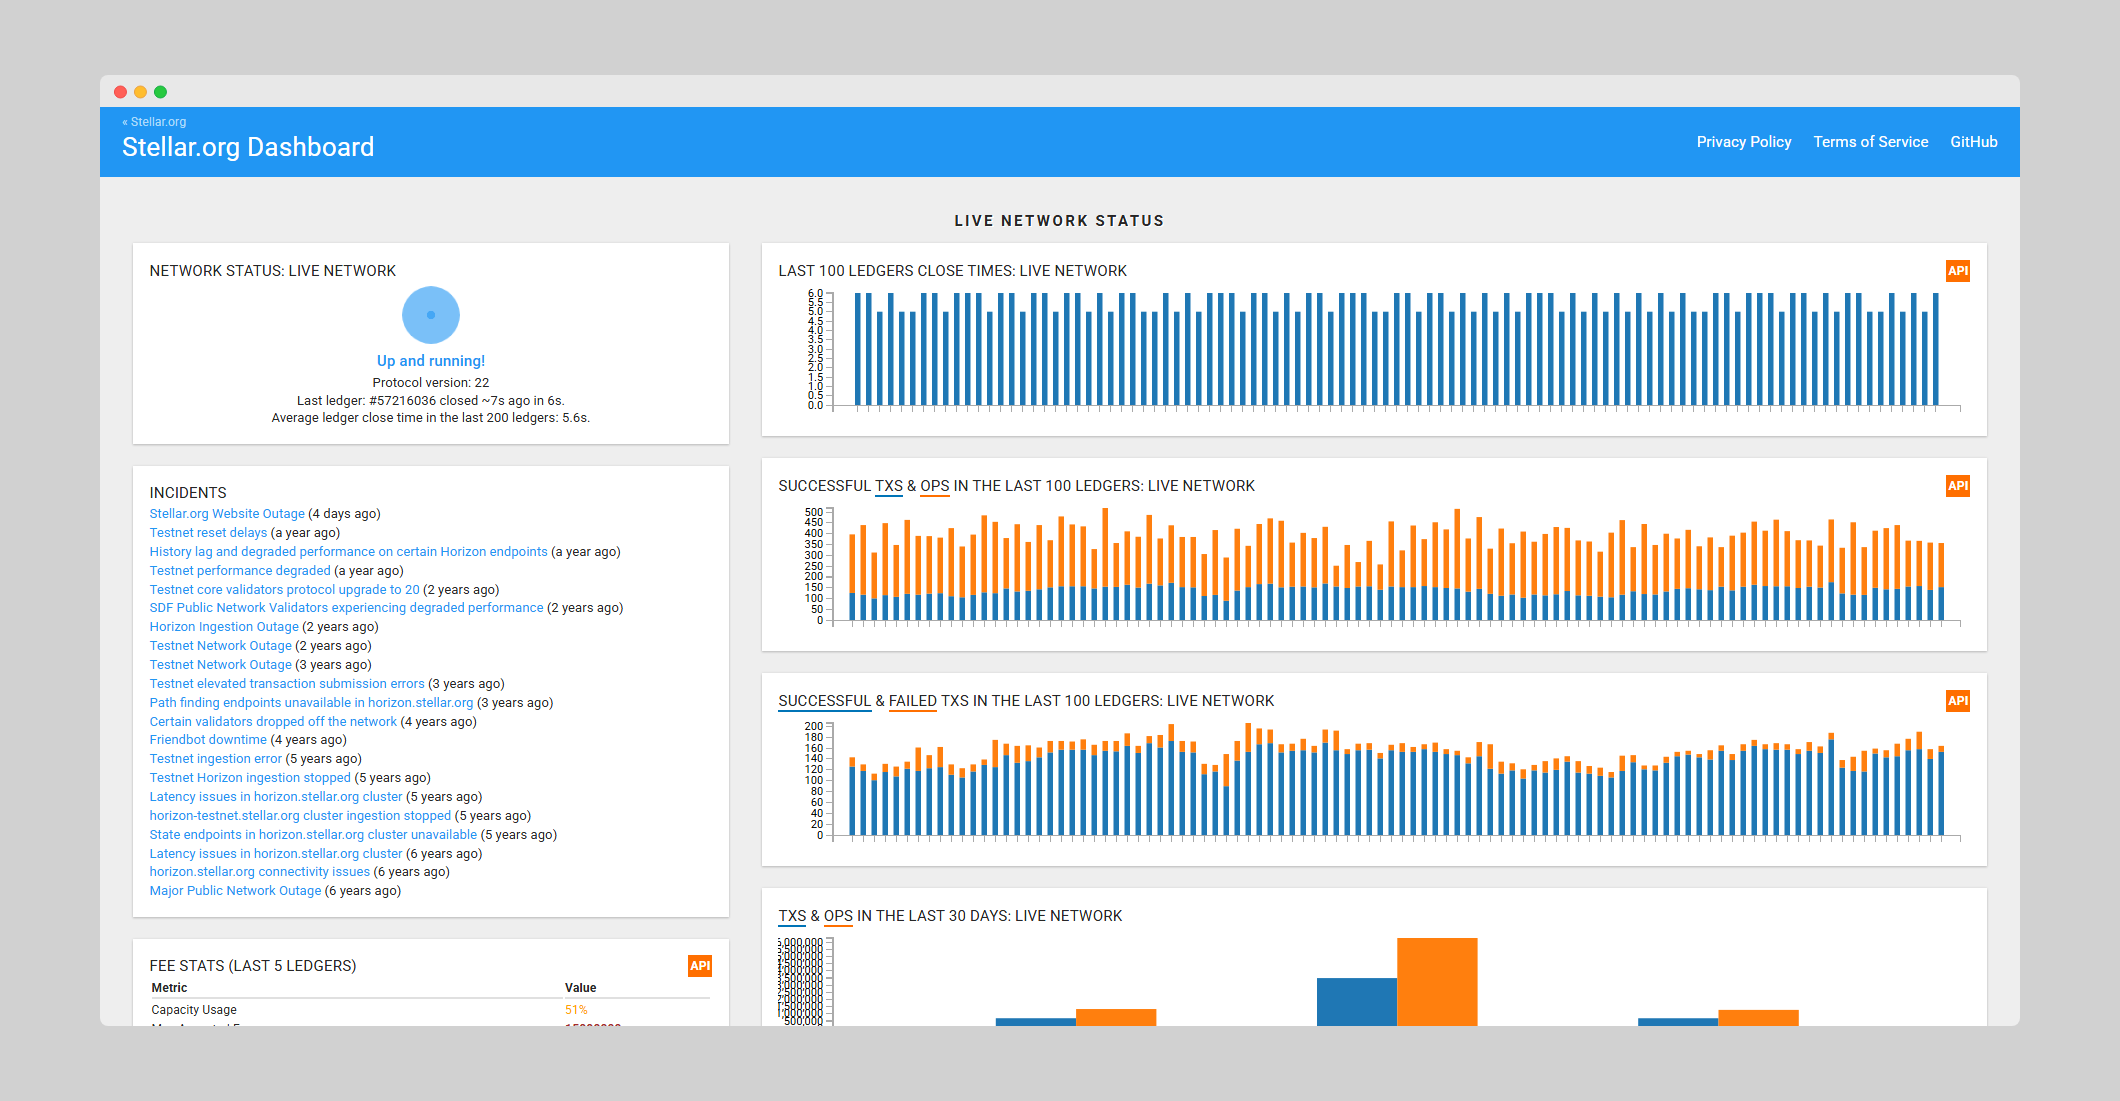Click OPS legend label in successful chart
Viewport: 2120px width, 1101px height.
click(934, 486)
